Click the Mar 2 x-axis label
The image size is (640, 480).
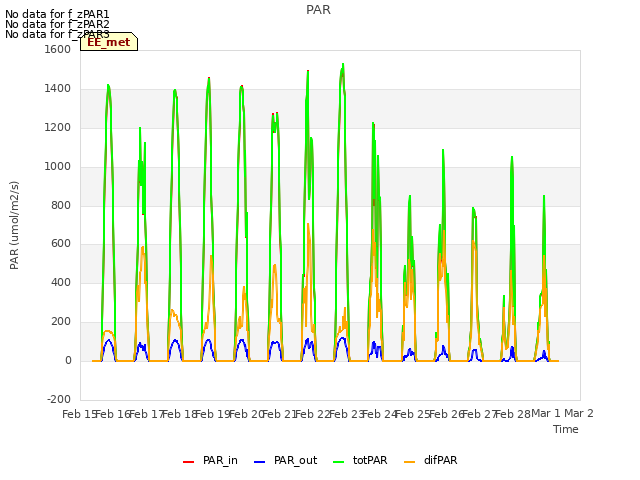579,413
